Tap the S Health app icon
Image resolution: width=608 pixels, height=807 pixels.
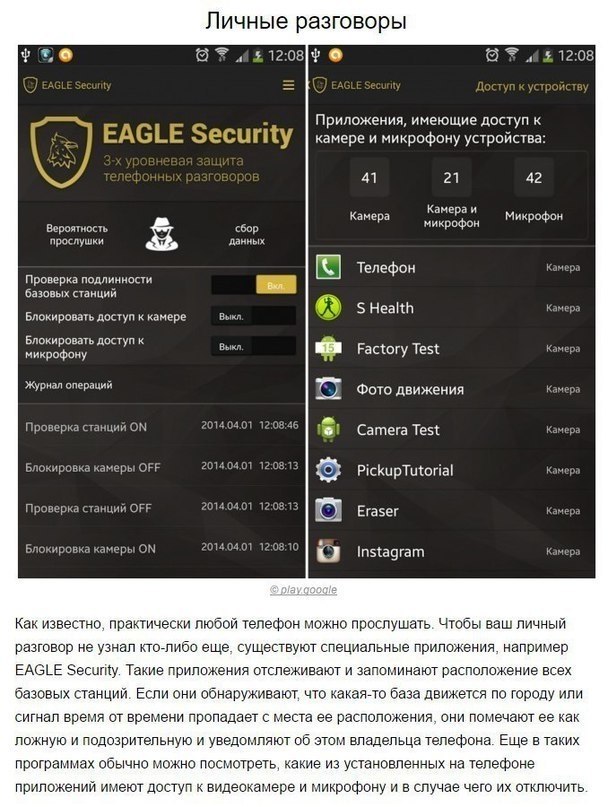coord(328,308)
